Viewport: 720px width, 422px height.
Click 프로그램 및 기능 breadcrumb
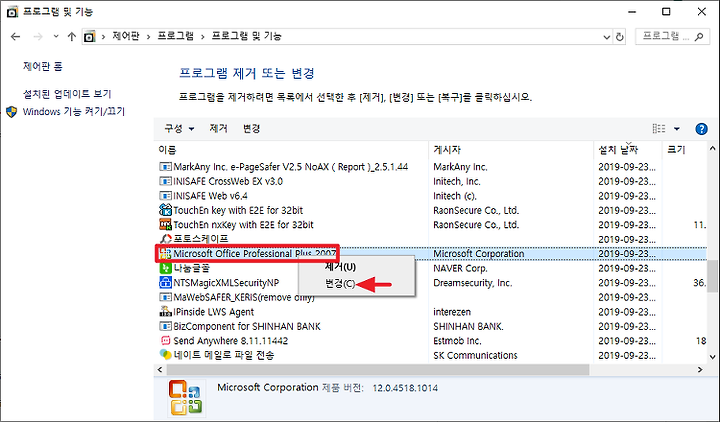pyautogui.click(x=247, y=36)
